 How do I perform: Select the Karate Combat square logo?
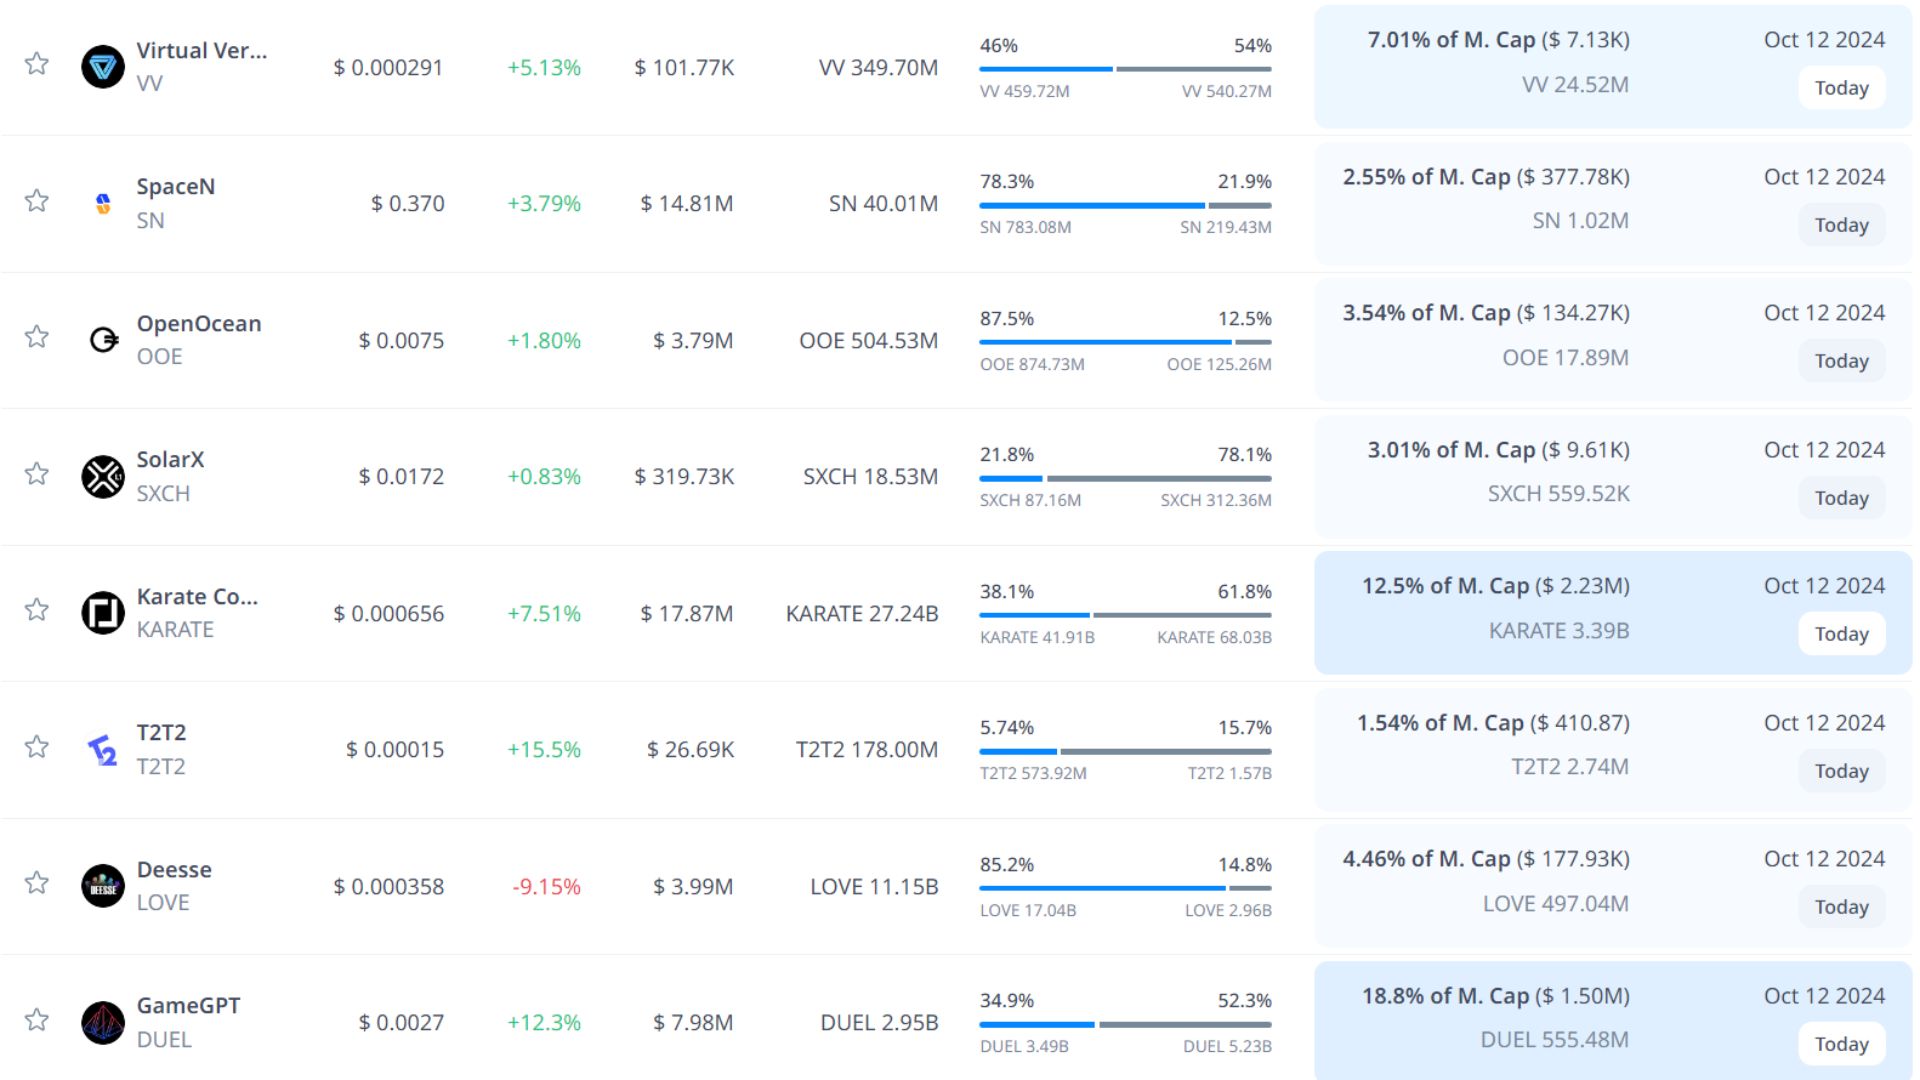[102, 613]
